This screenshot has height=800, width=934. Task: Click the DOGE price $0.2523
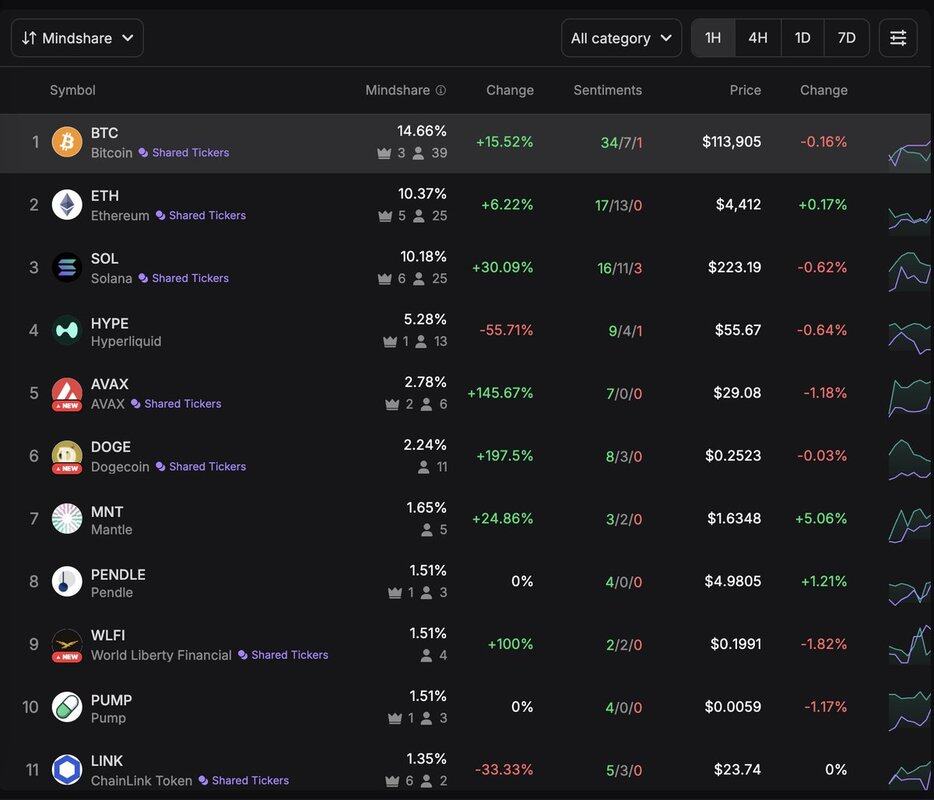(733, 456)
